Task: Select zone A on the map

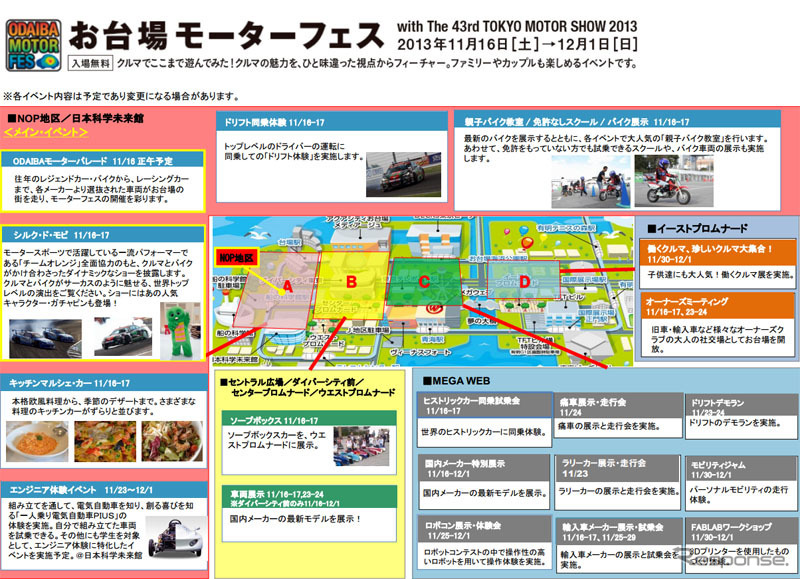Action: coord(288,285)
